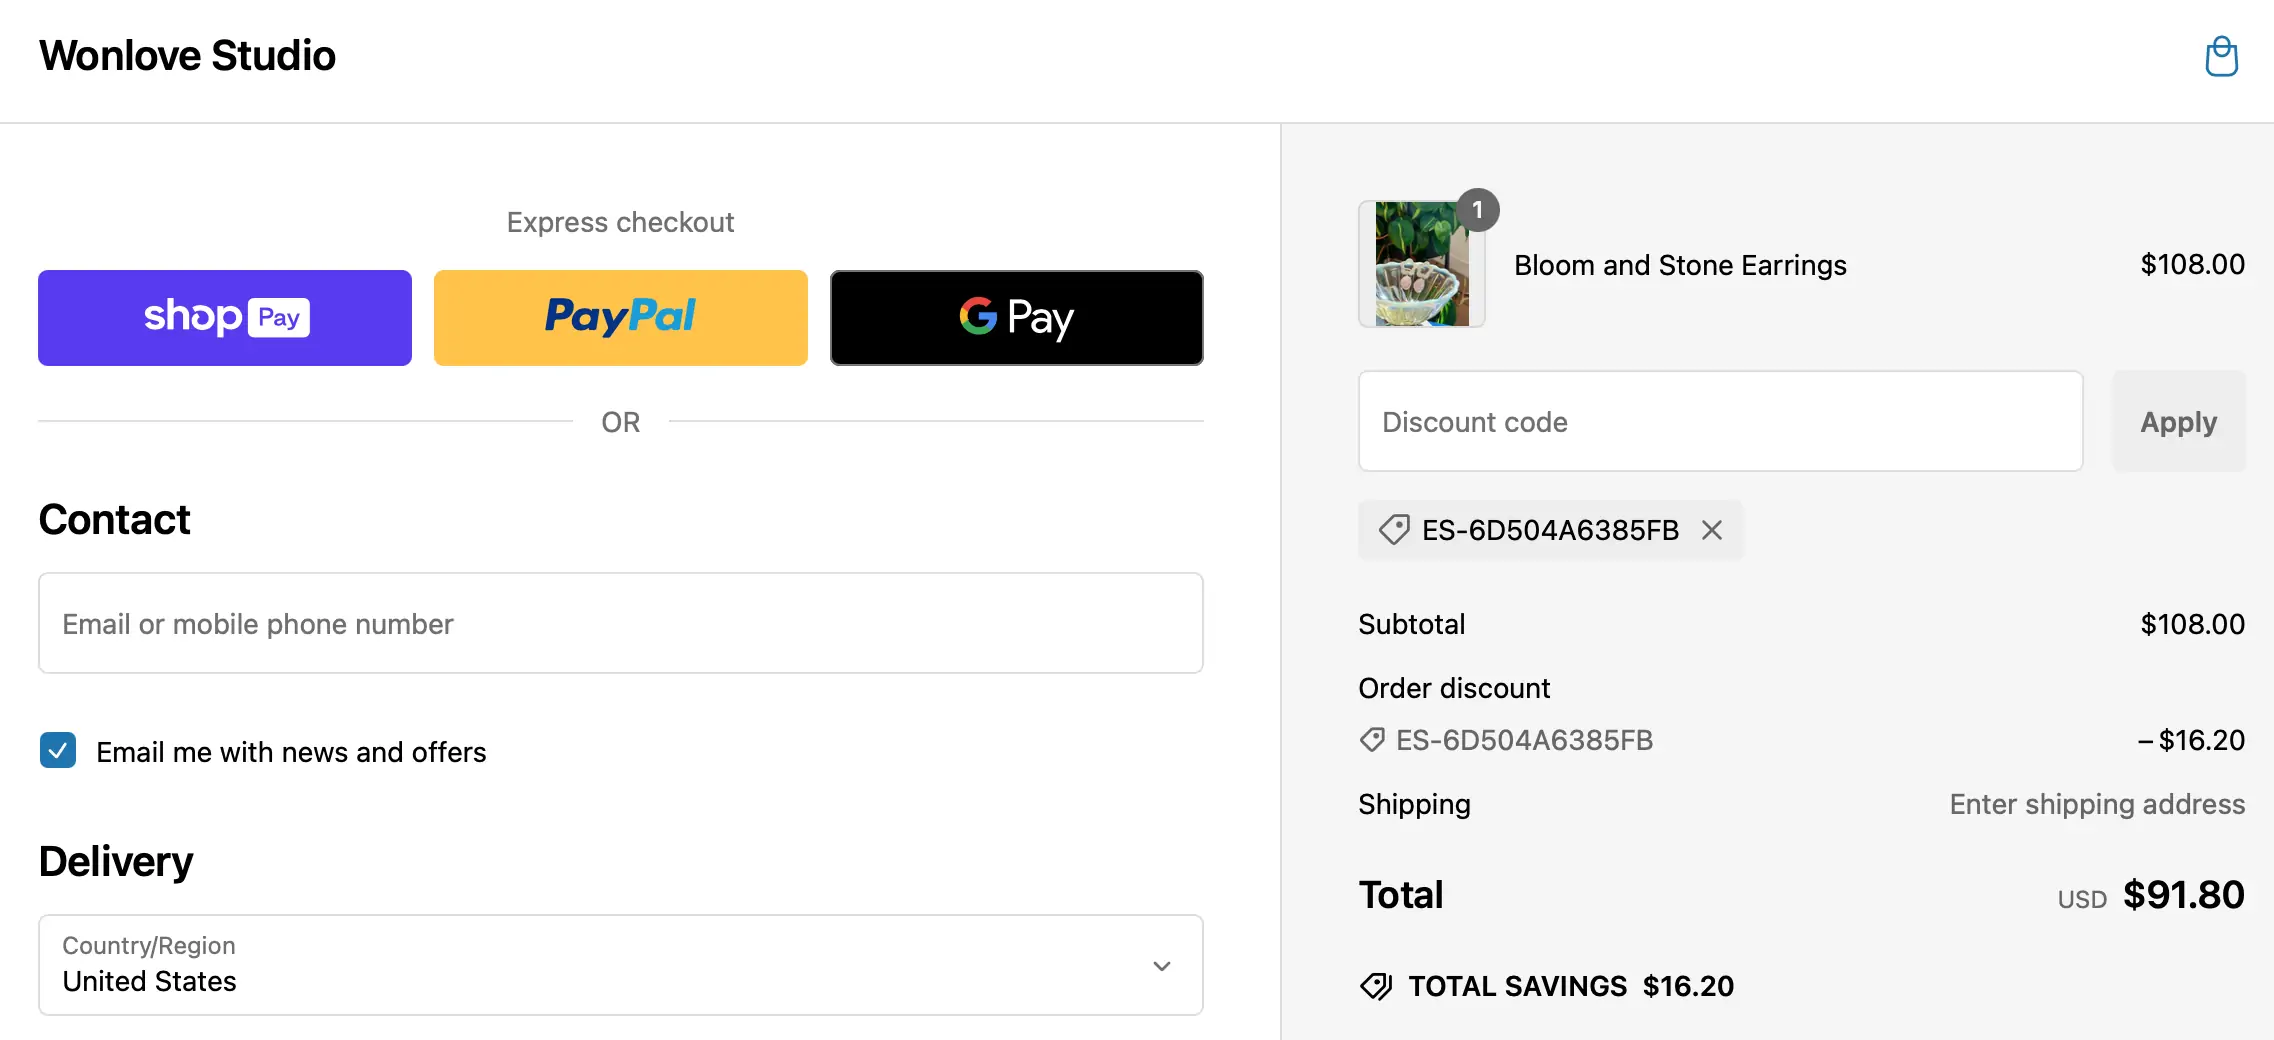Uncheck Email me with news and offers
2274x1040 pixels.
(x=58, y=750)
